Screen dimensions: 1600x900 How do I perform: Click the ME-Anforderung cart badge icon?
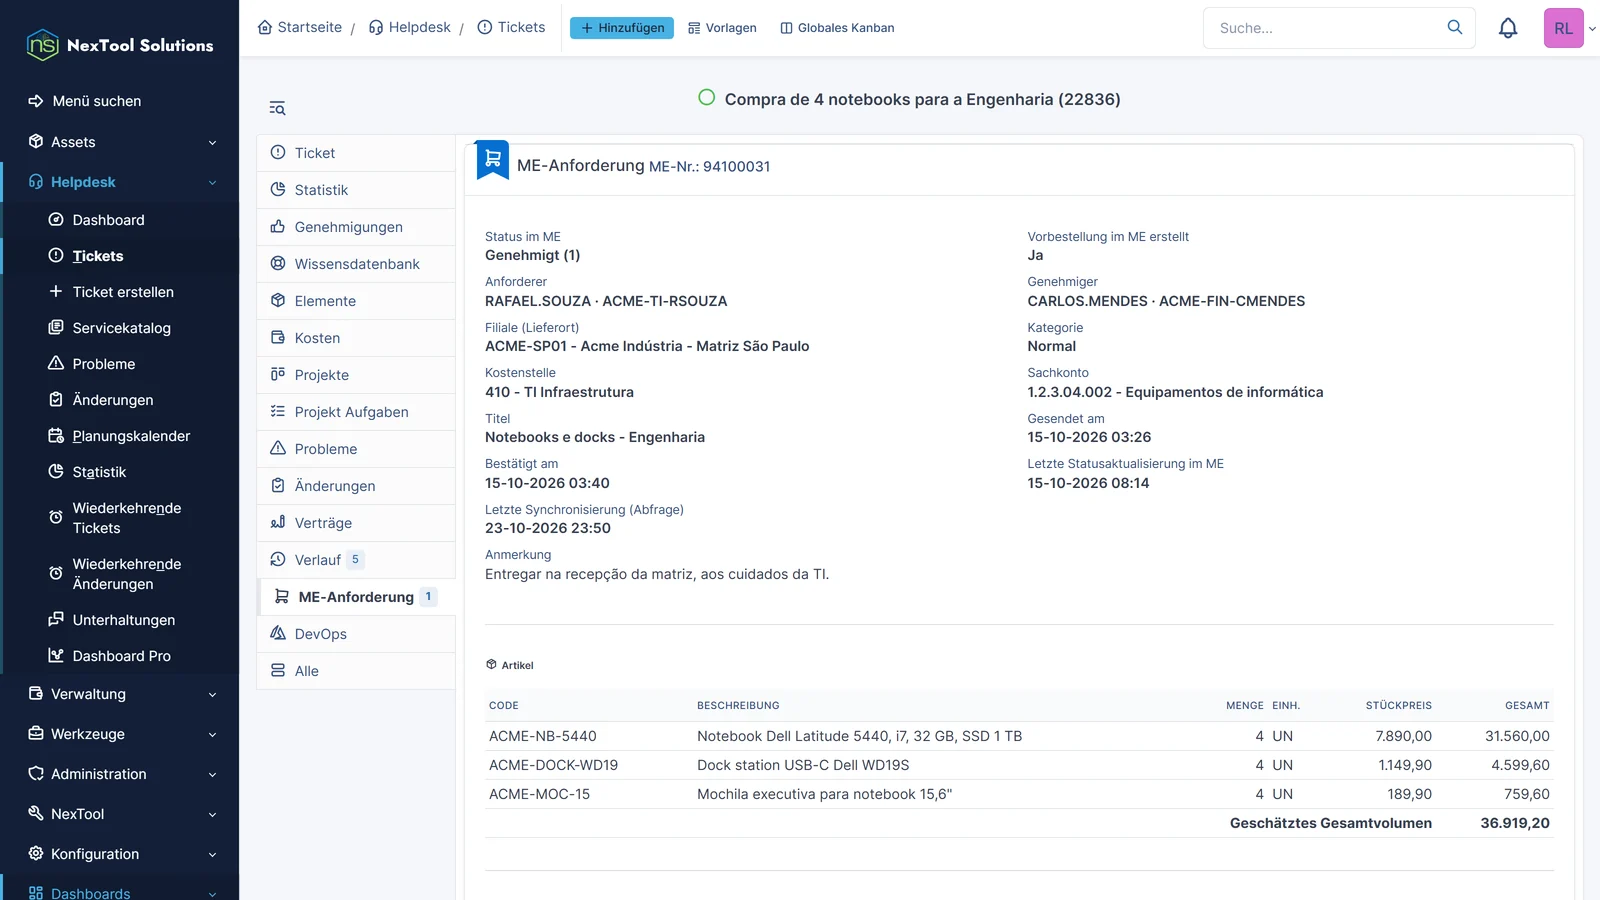point(493,160)
